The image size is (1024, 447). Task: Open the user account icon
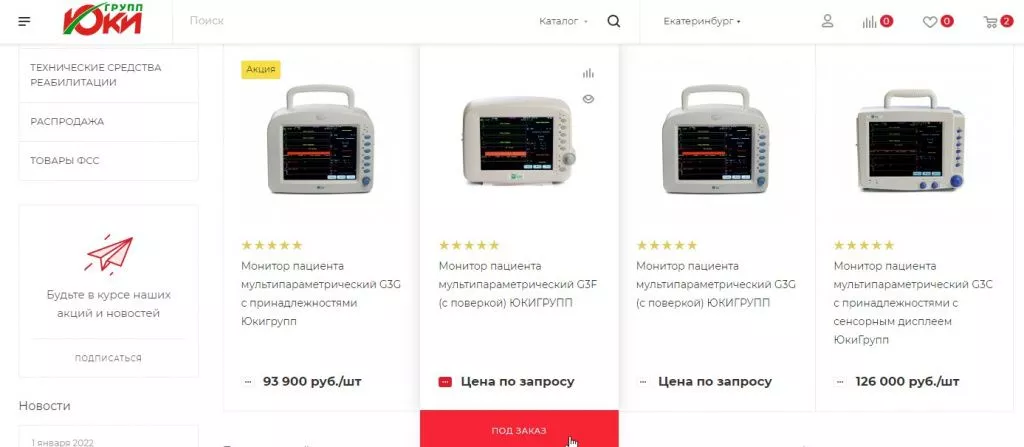827,21
